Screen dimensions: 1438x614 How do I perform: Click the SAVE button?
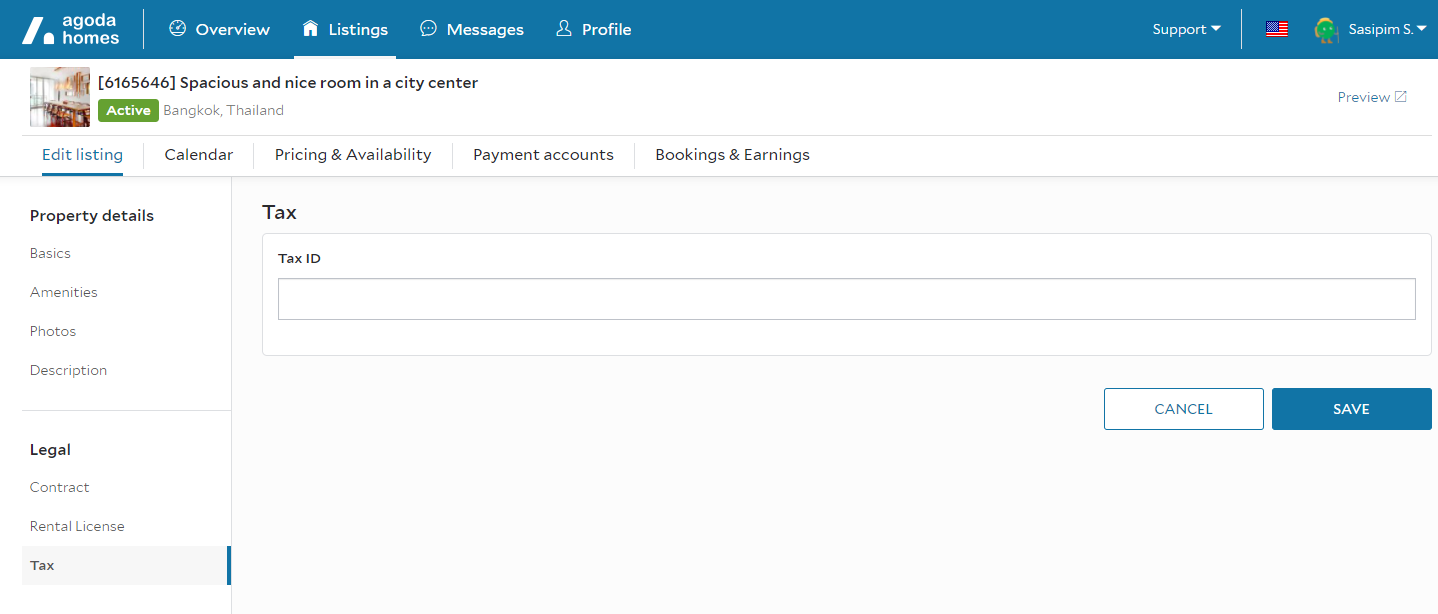click(x=1352, y=409)
